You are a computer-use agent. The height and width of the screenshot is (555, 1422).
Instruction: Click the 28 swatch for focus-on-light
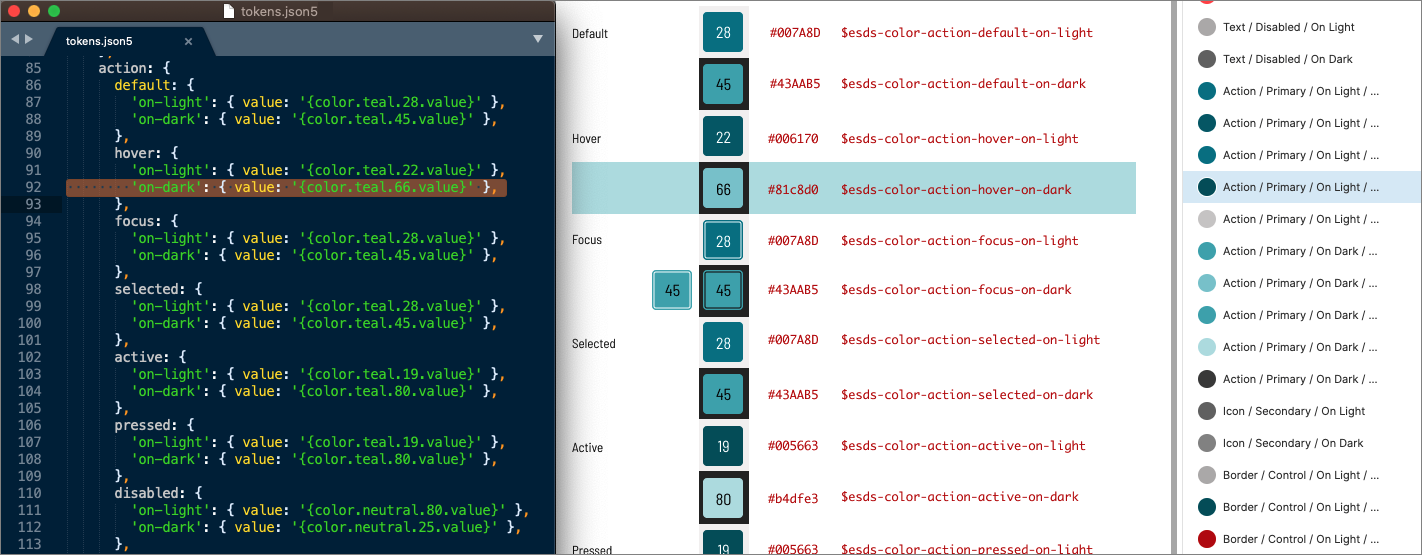(723, 241)
